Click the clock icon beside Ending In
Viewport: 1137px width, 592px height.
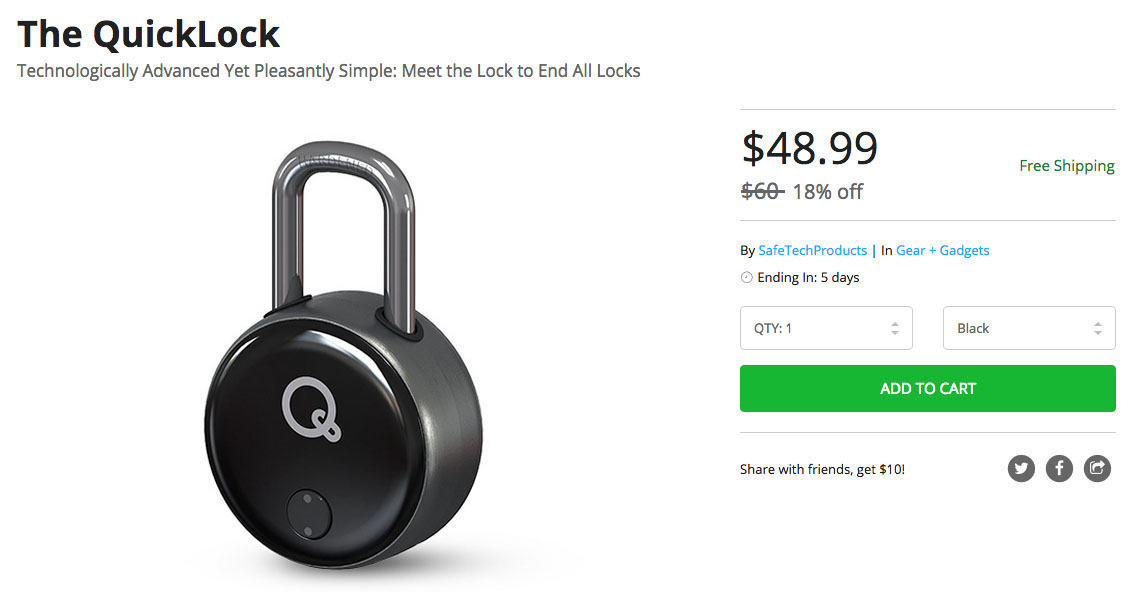(x=746, y=278)
